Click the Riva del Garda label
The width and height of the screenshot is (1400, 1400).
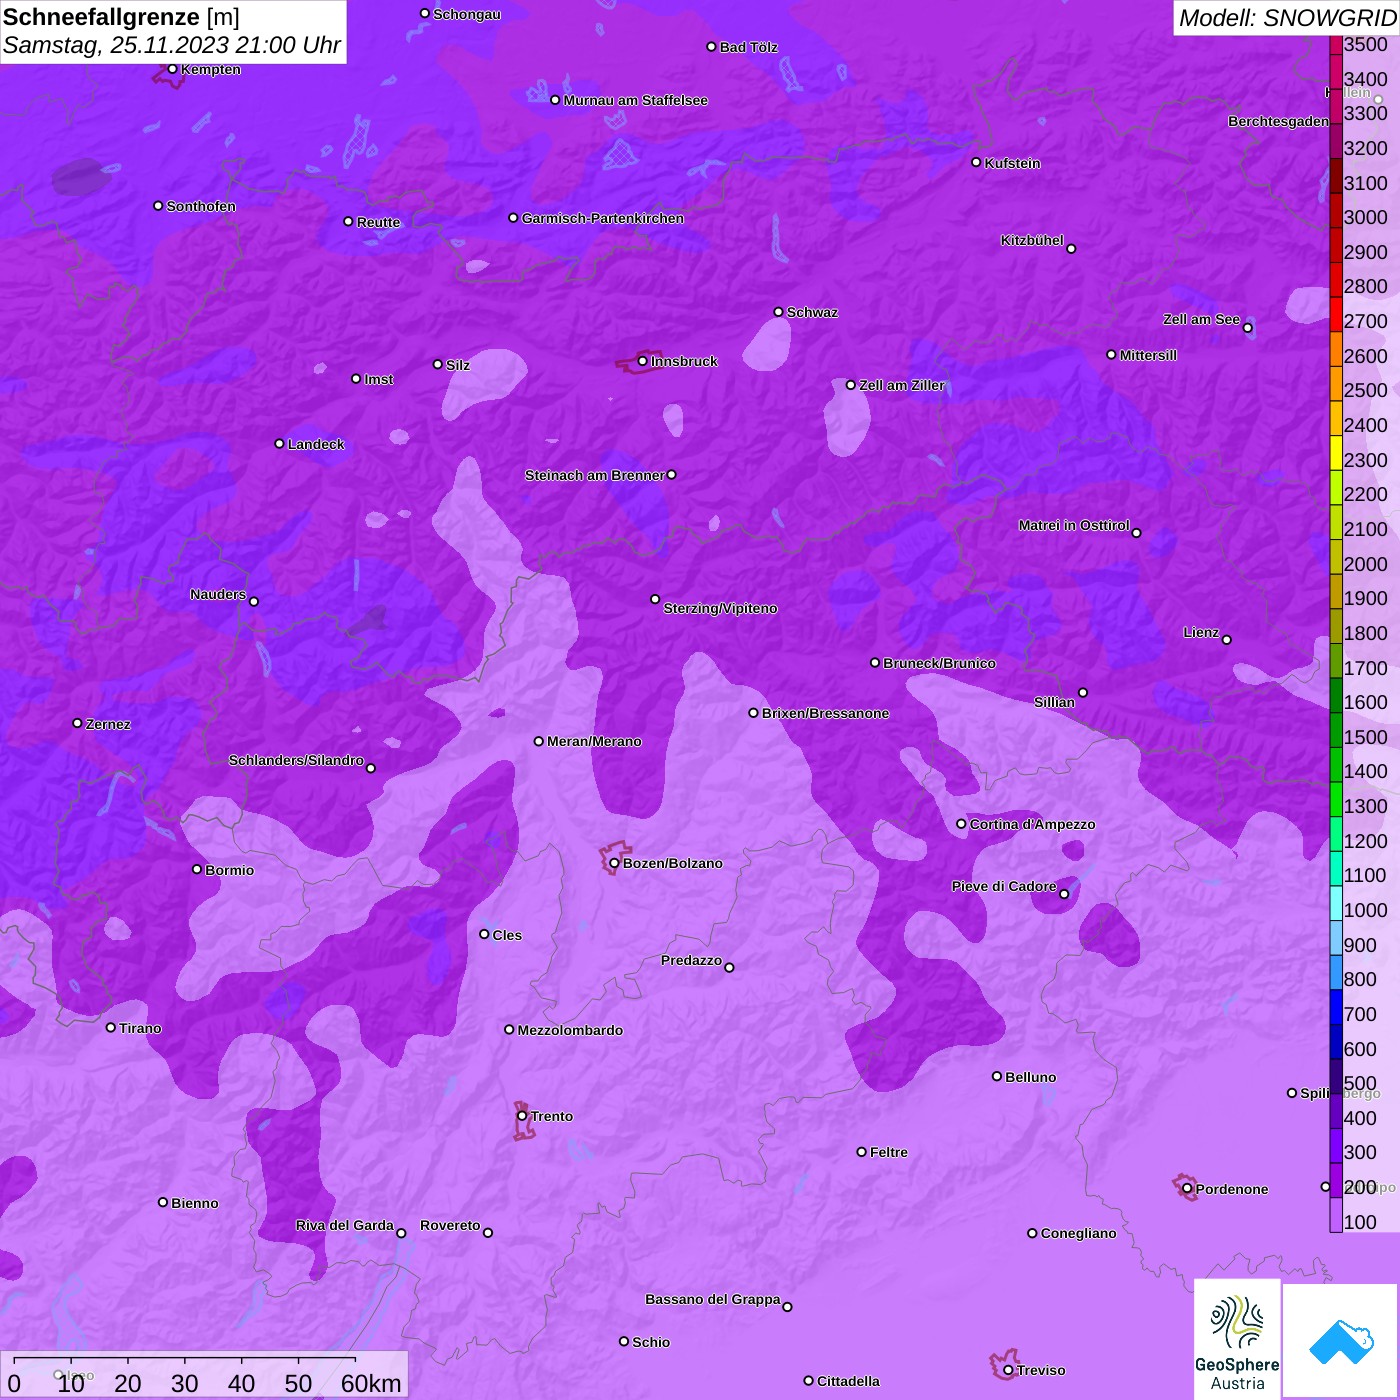[x=345, y=1225]
